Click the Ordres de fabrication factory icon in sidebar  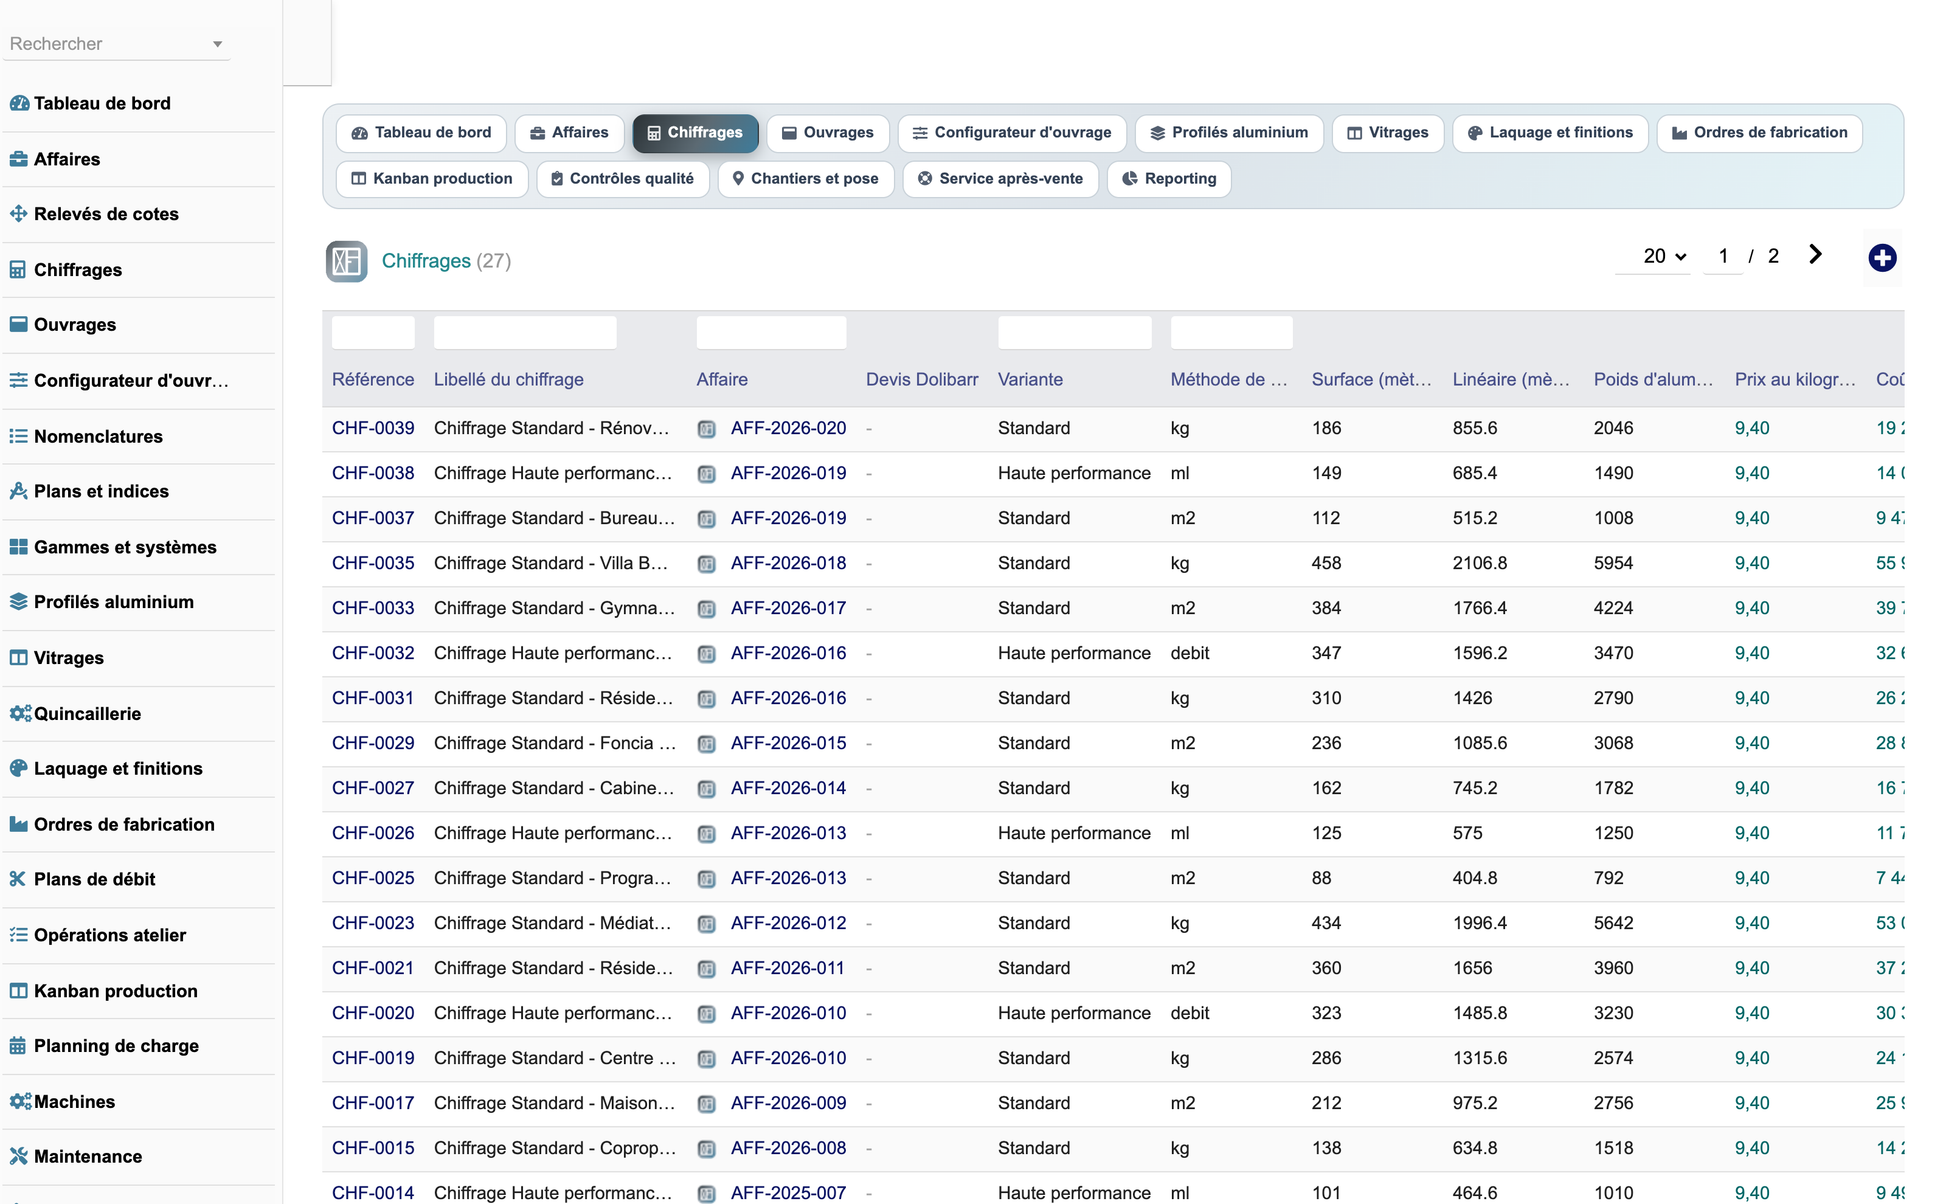coord(19,824)
